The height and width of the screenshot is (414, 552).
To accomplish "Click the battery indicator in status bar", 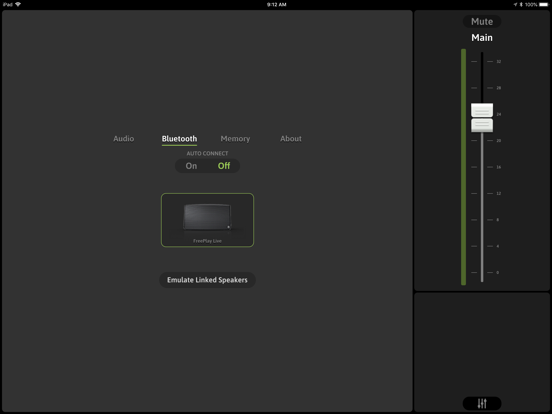I will (x=544, y=5).
